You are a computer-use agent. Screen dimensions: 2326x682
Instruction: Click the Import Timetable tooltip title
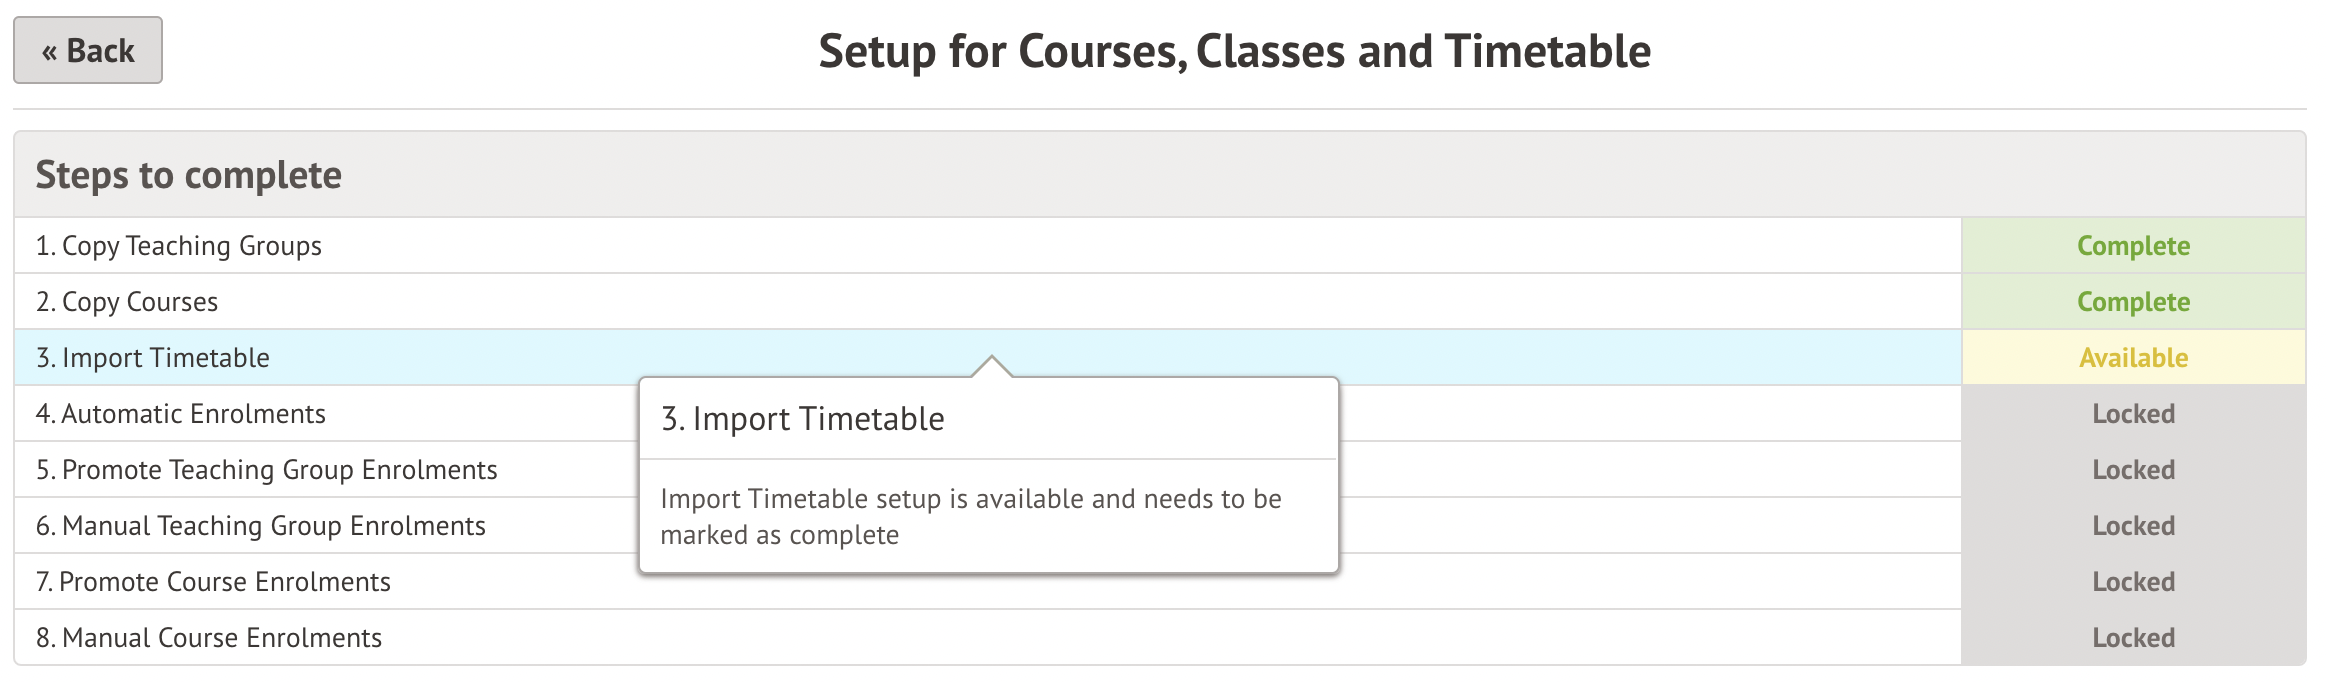802,419
